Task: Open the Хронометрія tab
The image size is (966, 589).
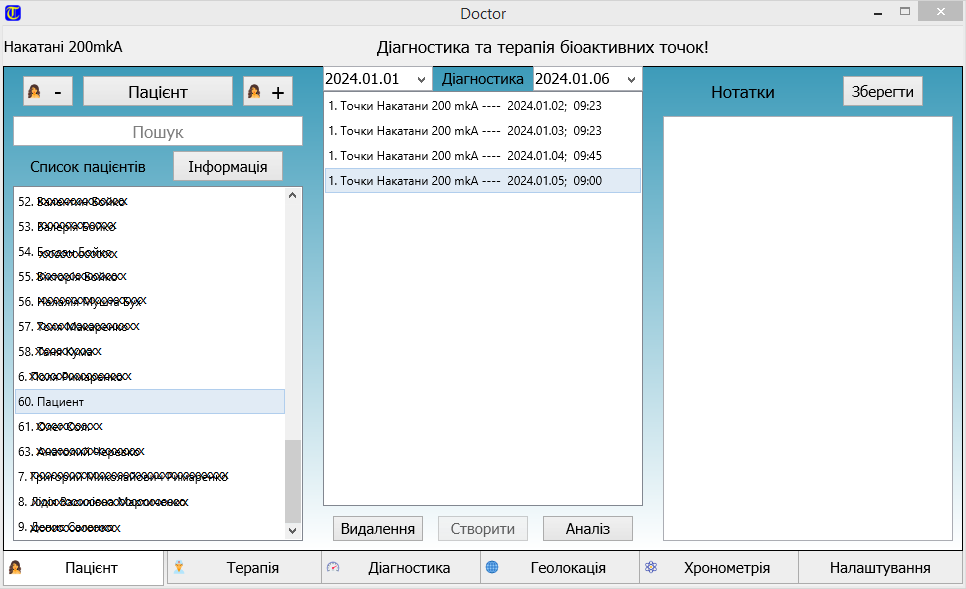Action: 718,568
